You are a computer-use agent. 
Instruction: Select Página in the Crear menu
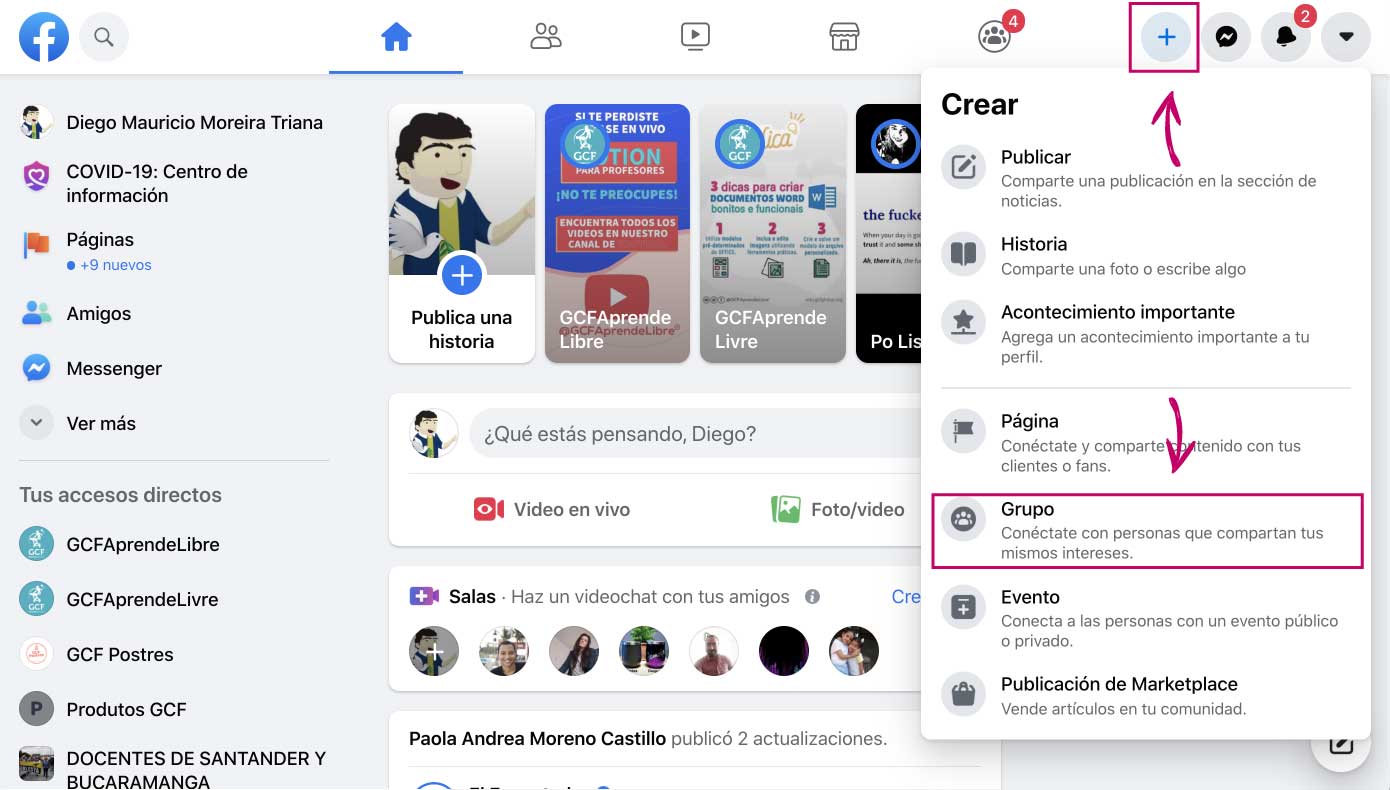[1146, 443]
